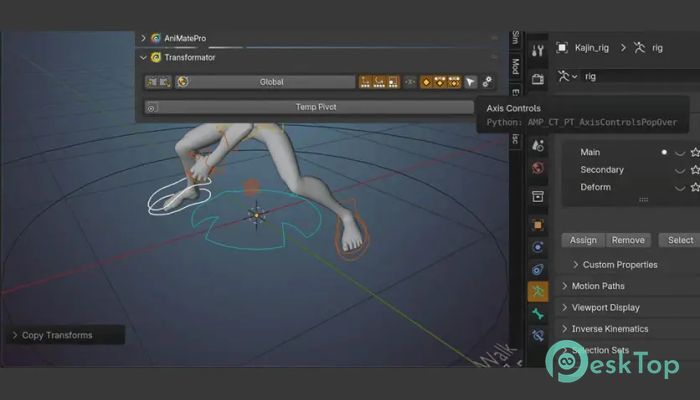Click the globe orientation icon on Global field
Image resolution: width=700 pixels, height=400 pixels.
tap(183, 82)
